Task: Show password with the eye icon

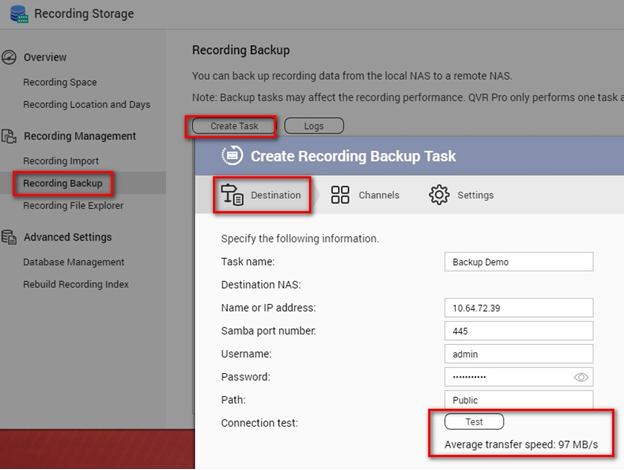Action: click(x=581, y=377)
